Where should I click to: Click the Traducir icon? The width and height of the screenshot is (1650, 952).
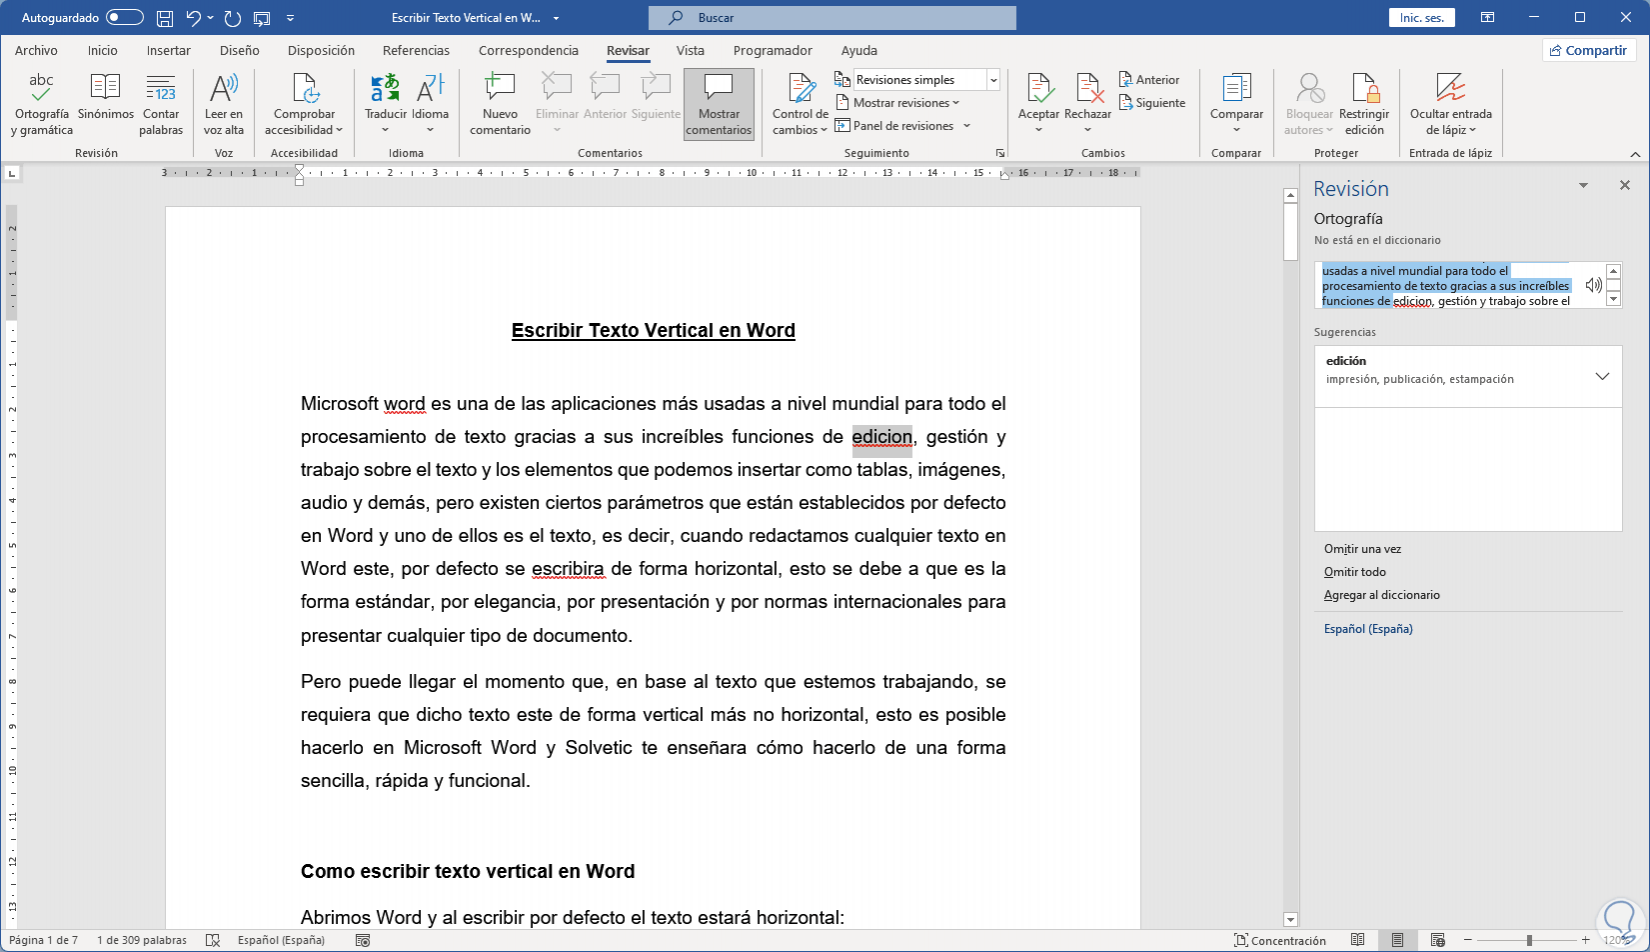385,90
